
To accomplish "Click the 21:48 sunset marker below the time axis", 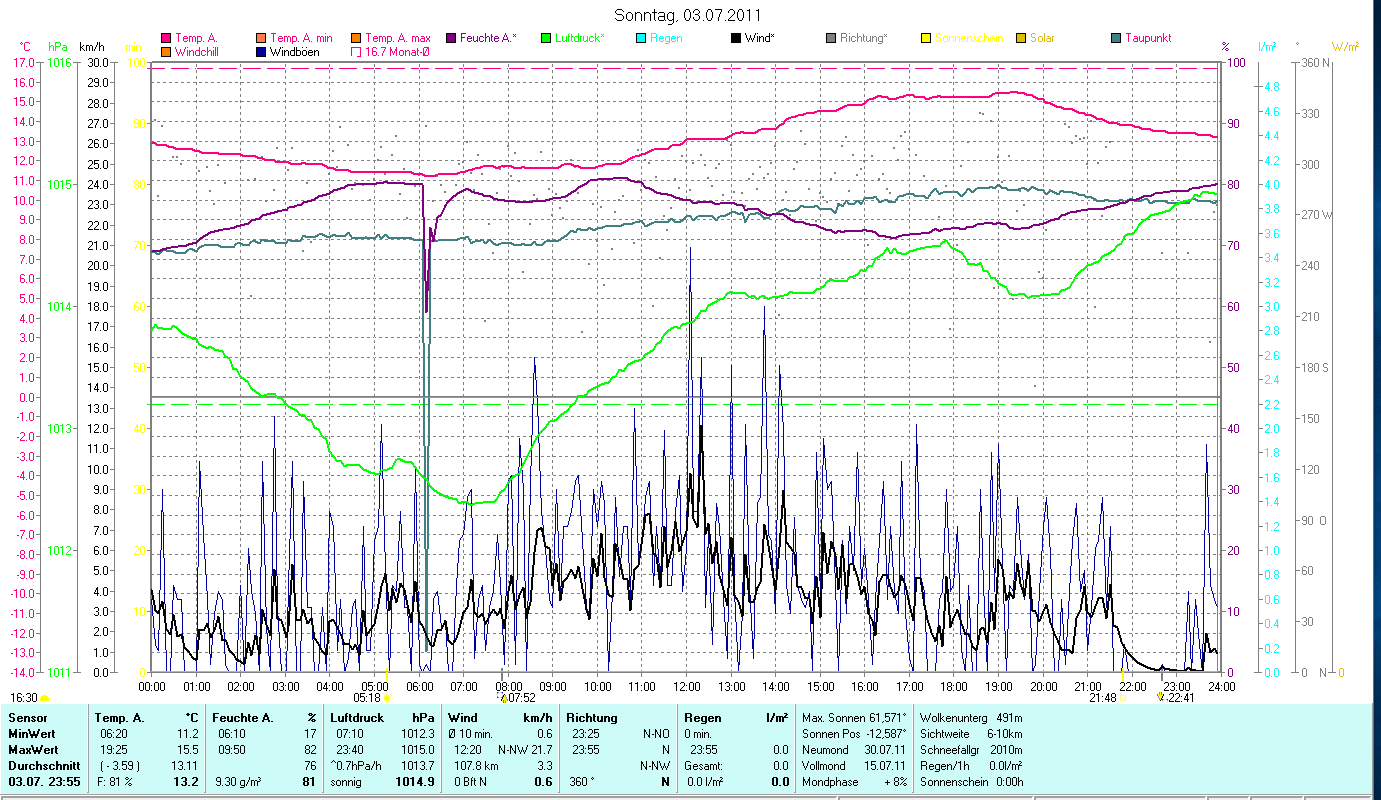I will coord(1103,697).
